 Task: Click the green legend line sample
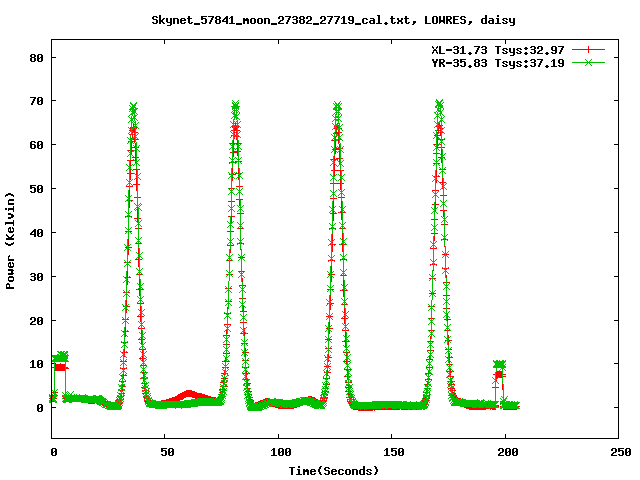pos(588,62)
